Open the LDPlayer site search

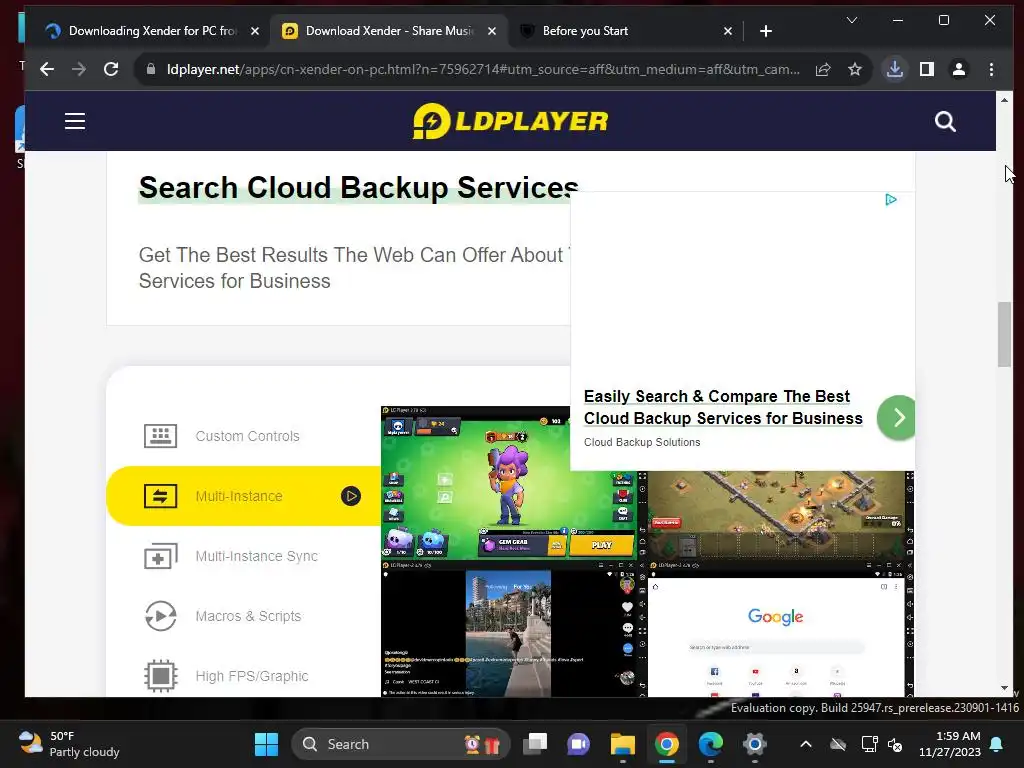click(x=945, y=121)
